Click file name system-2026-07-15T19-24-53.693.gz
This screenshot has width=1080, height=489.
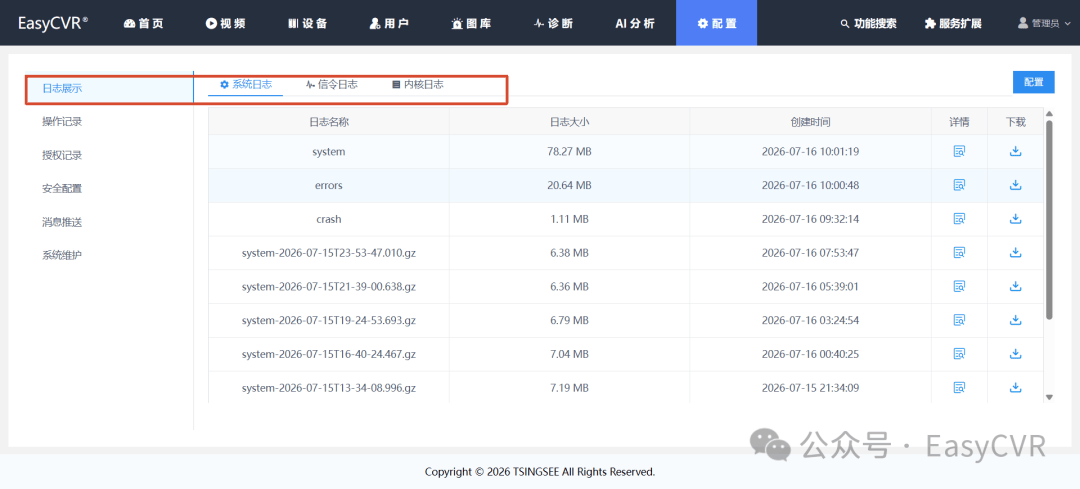(x=329, y=320)
